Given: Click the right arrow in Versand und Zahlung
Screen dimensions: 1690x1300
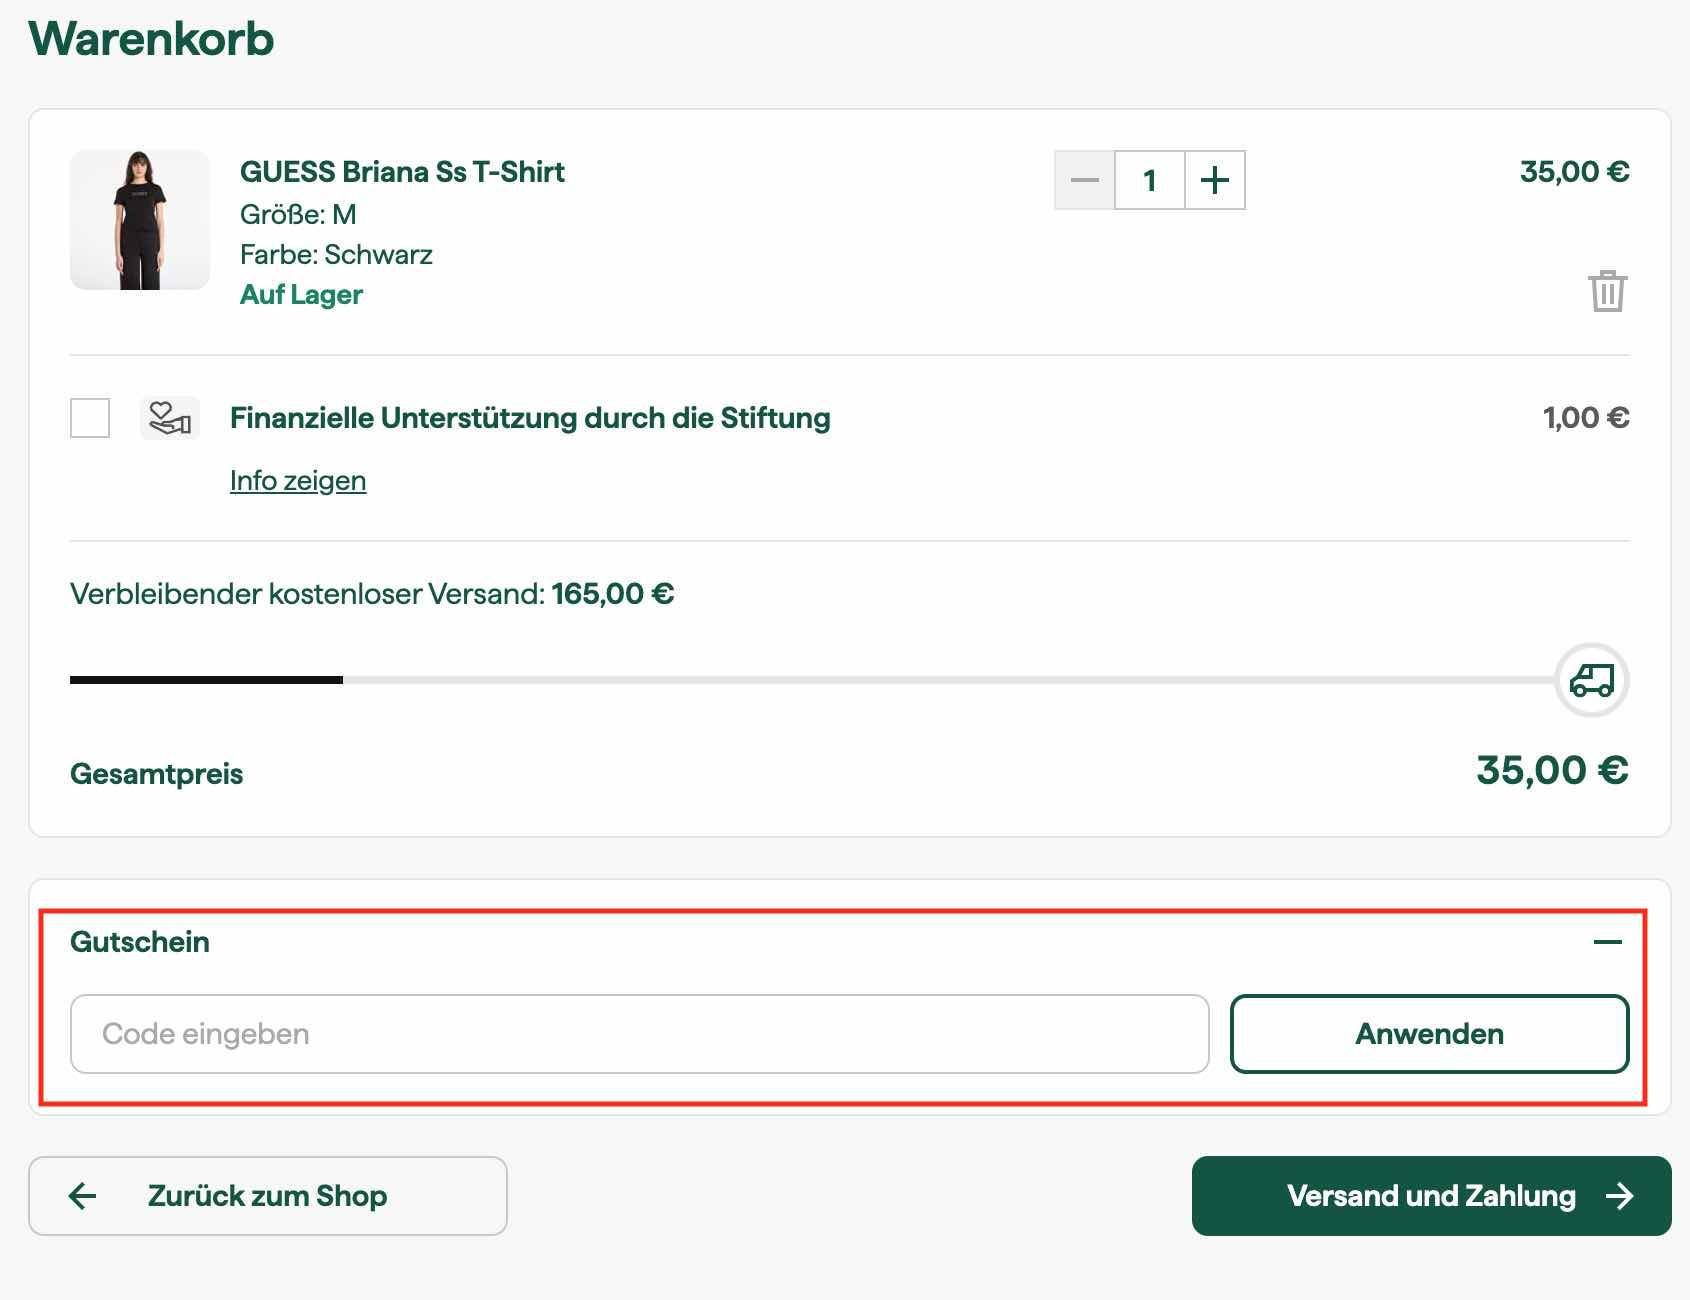Looking at the screenshot, I should 1619,1196.
